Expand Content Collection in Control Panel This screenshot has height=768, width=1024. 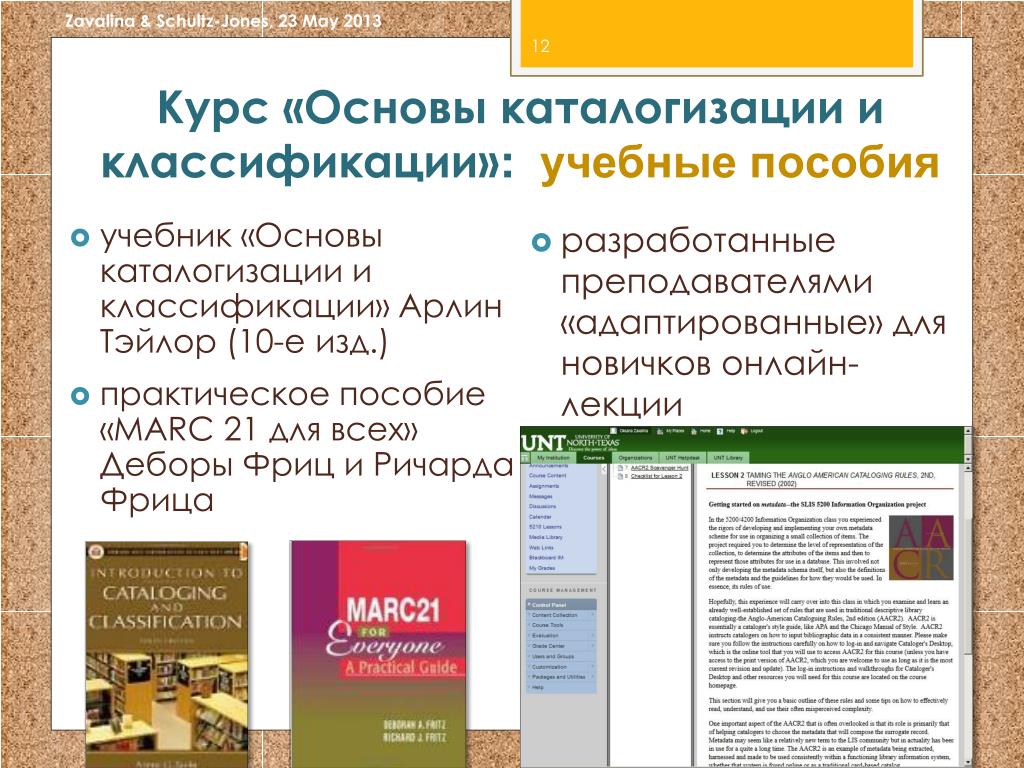click(561, 615)
